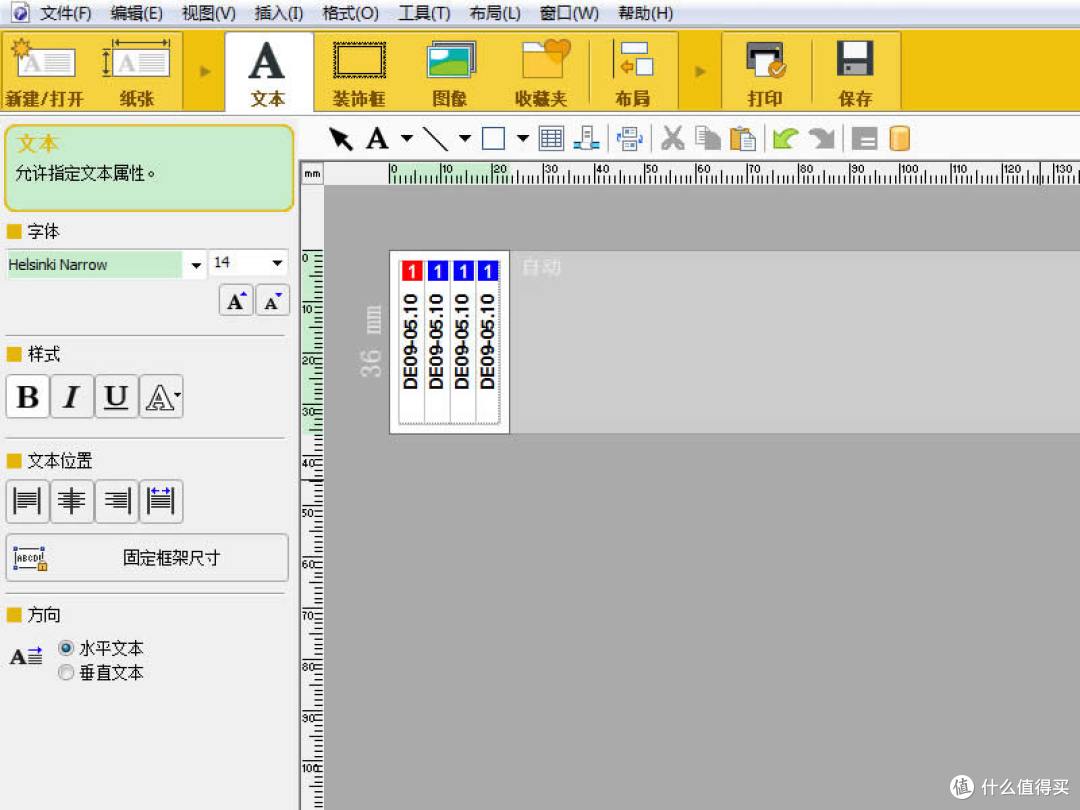Image resolution: width=1080 pixels, height=810 pixels.
Task: Select the rectangle shape tool
Action: tap(493, 138)
